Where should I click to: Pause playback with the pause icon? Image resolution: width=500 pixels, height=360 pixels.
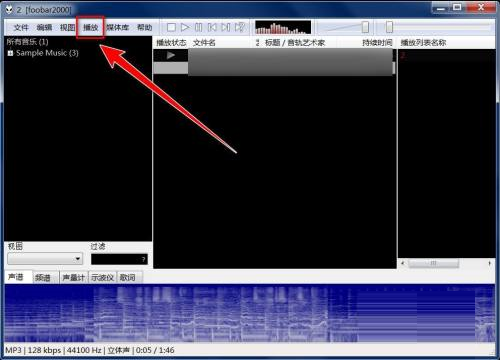pos(198,27)
